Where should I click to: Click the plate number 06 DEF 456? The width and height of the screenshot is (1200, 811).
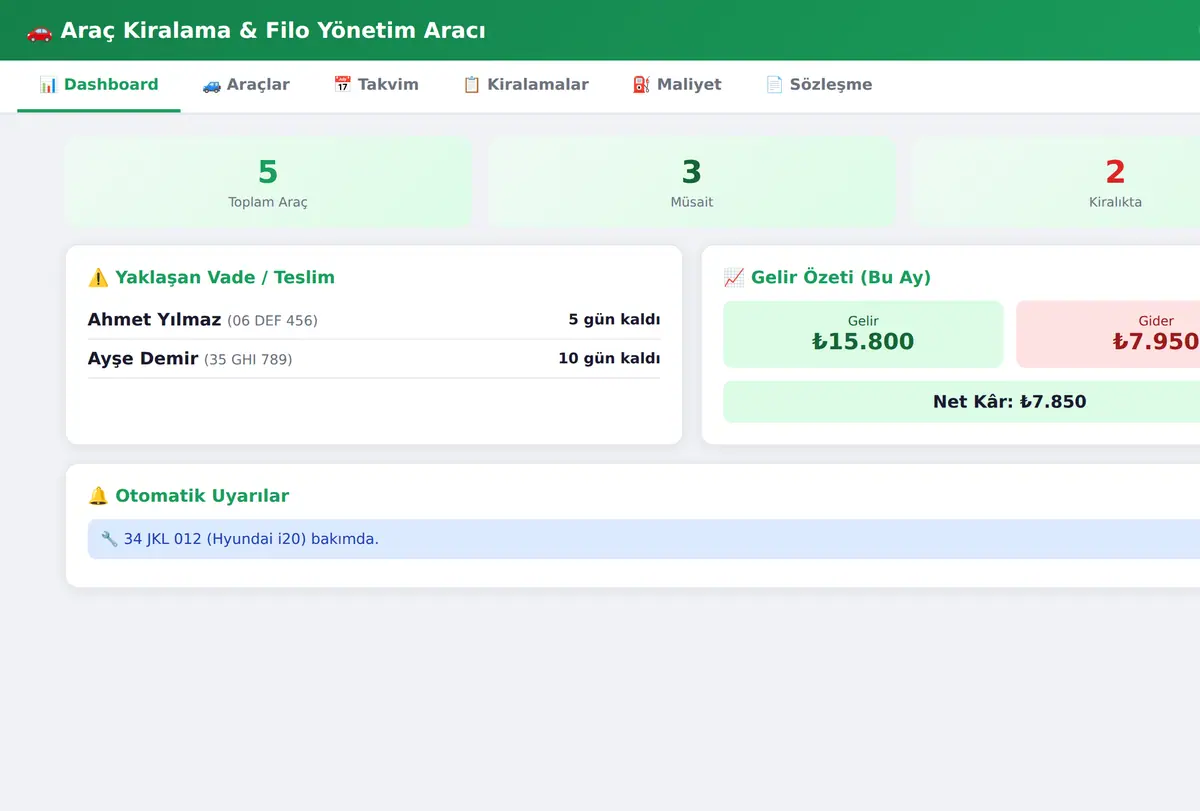(x=272, y=321)
